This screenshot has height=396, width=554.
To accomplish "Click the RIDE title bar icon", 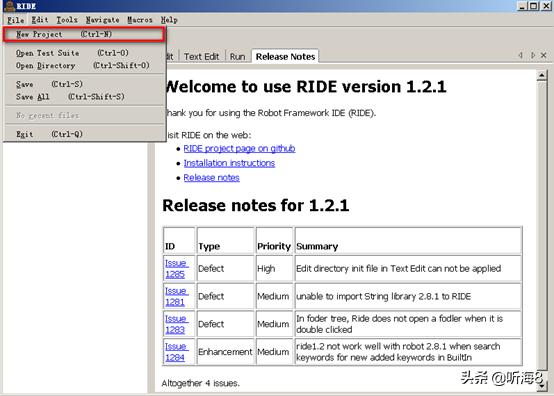I will pos(9,6).
